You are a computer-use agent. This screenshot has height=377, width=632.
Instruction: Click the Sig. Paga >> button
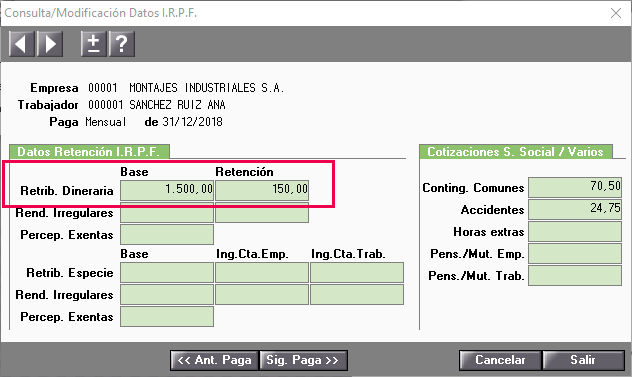click(x=303, y=360)
